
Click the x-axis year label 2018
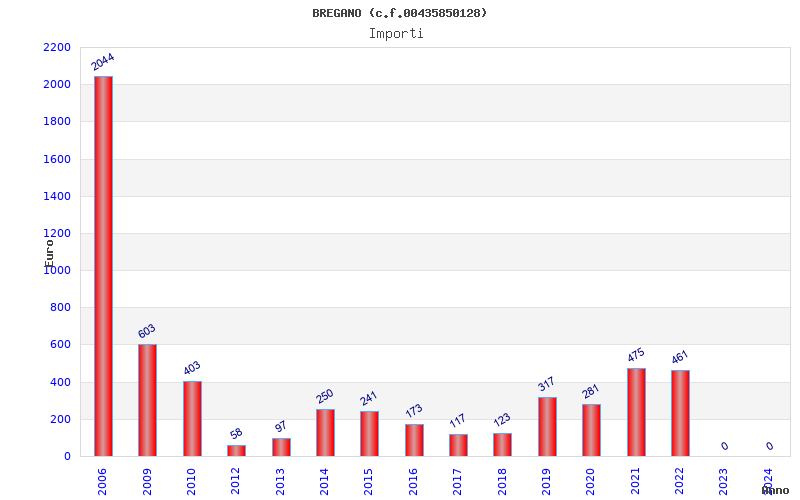(502, 482)
